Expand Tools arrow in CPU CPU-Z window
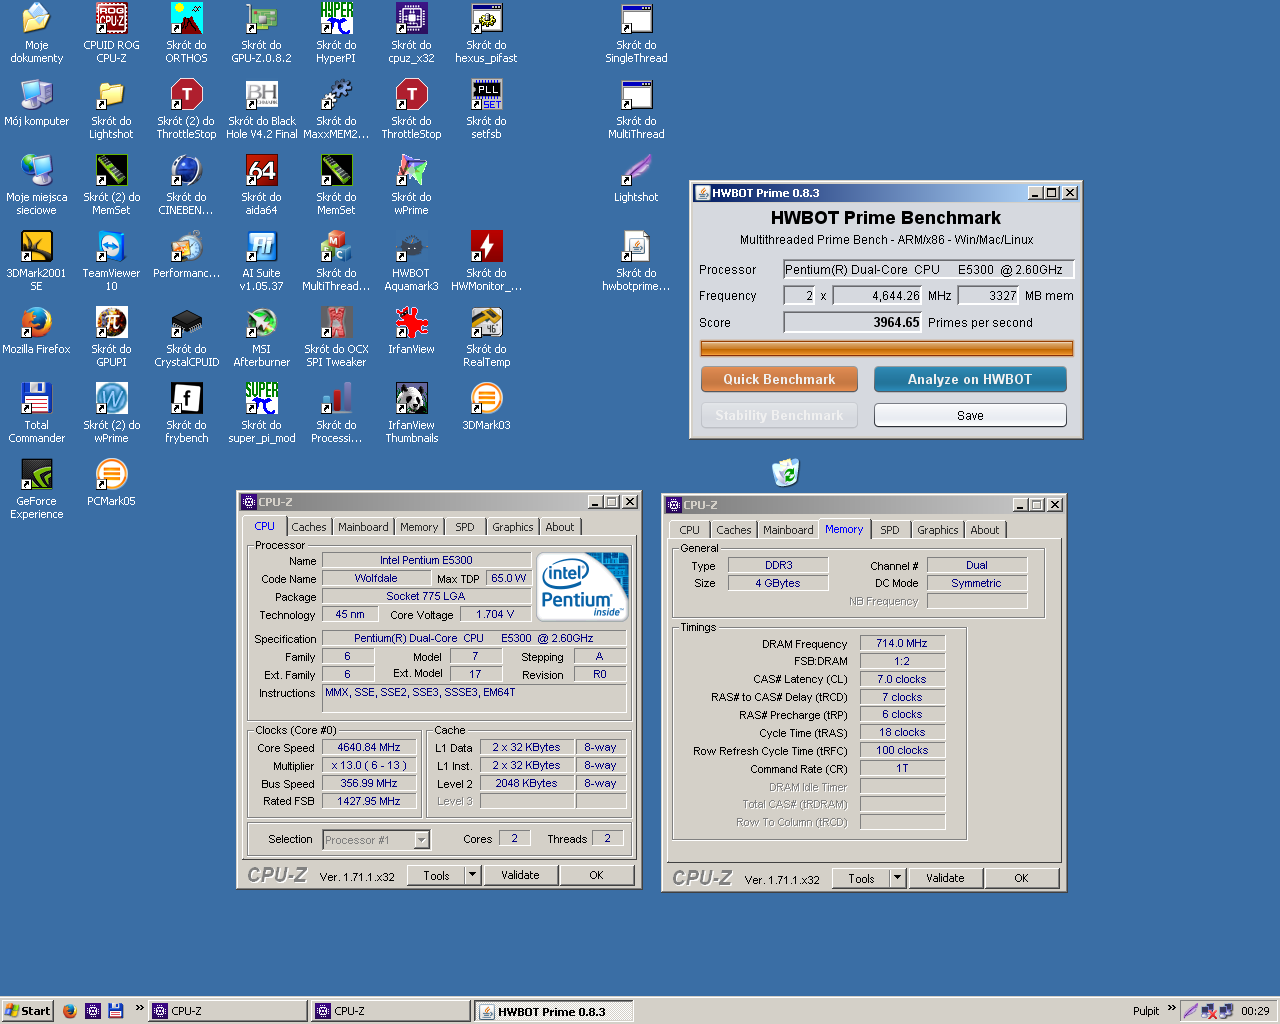Image resolution: width=1280 pixels, height=1024 pixels. 472,875
